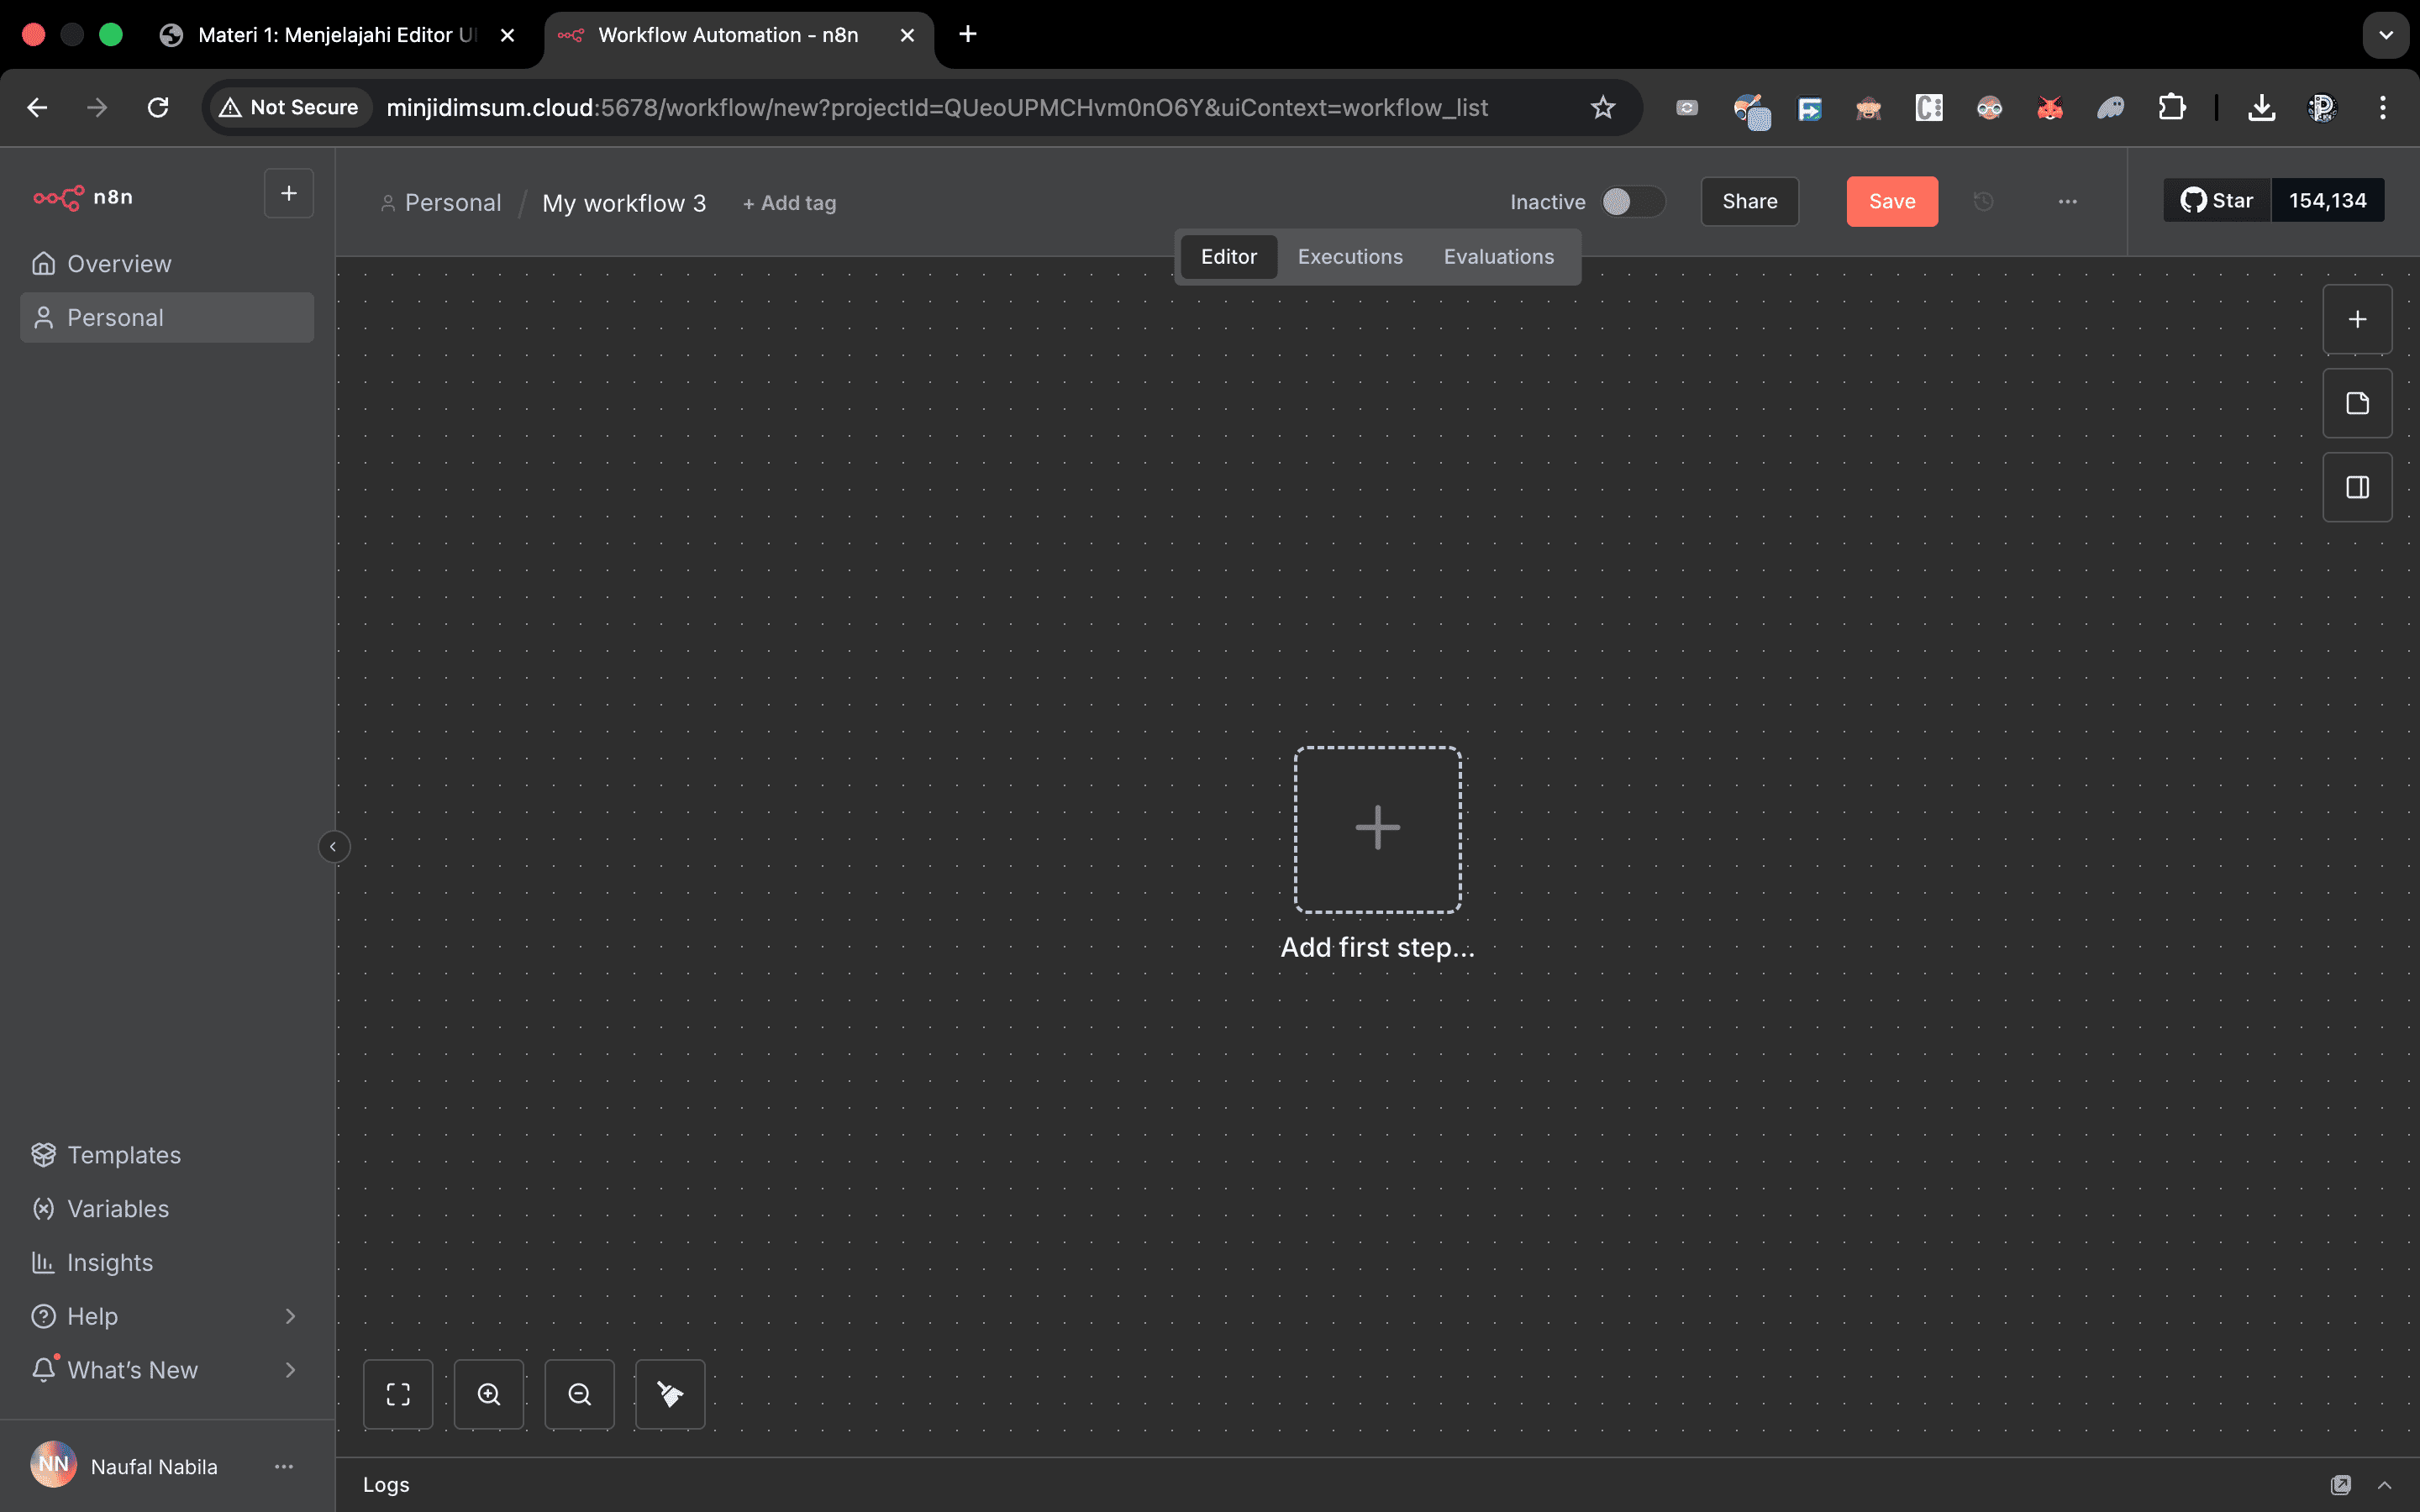Zoom out on the workflow canvas
This screenshot has width=2420, height=1512.
tap(580, 1394)
